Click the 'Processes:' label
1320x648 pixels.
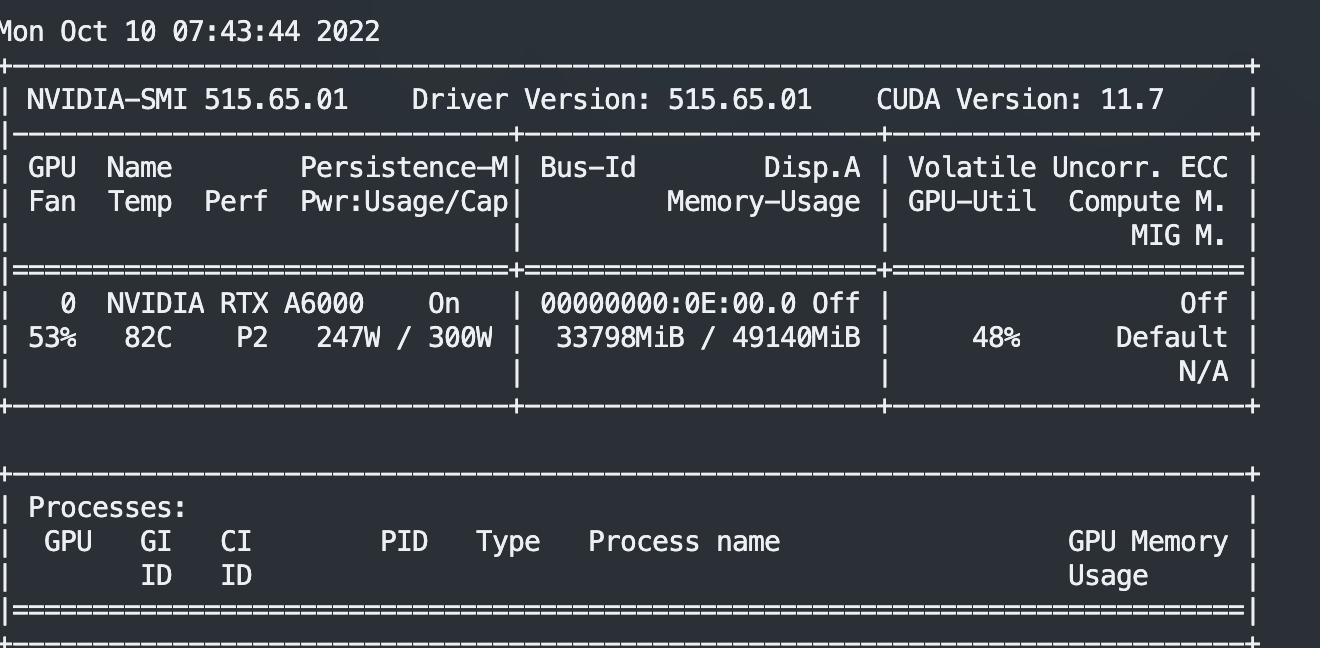[107, 507]
